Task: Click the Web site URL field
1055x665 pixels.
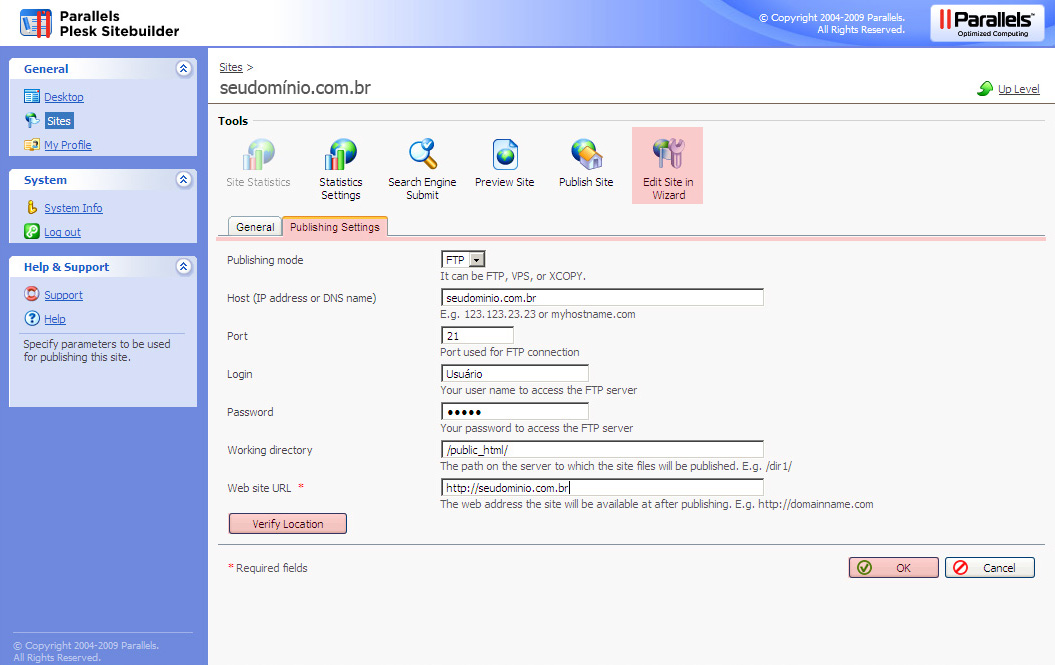Action: coord(602,487)
